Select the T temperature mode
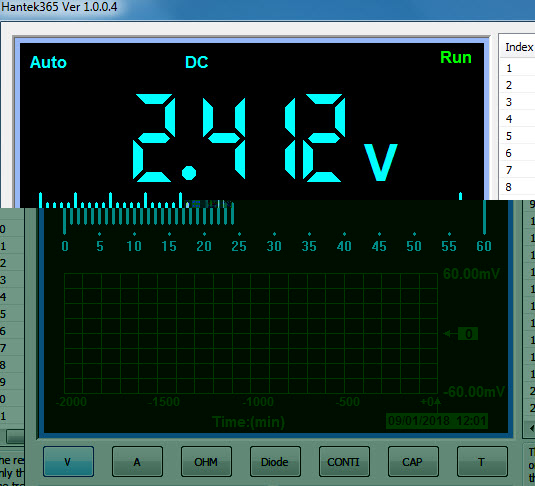Viewport: 535px width, 486px height. click(482, 461)
